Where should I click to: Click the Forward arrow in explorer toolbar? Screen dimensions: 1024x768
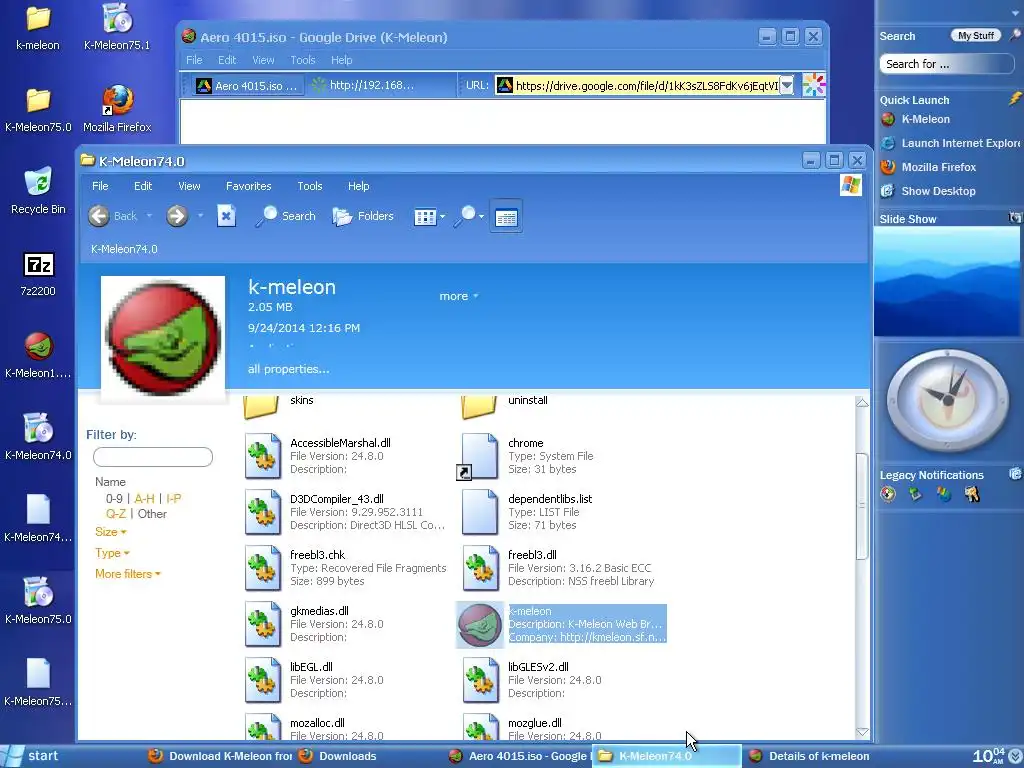point(177,216)
